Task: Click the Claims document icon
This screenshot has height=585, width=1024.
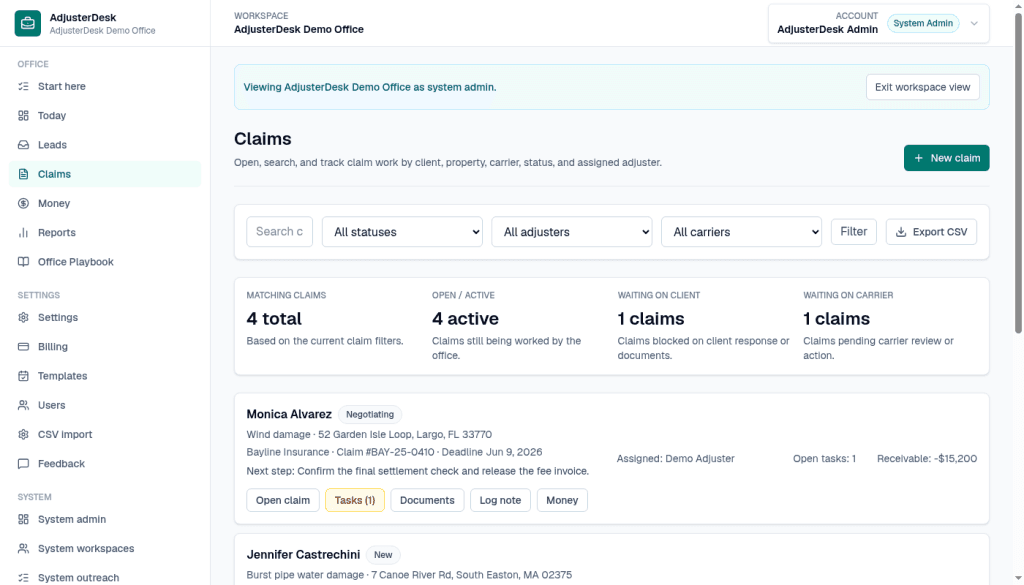Action: coord(24,174)
